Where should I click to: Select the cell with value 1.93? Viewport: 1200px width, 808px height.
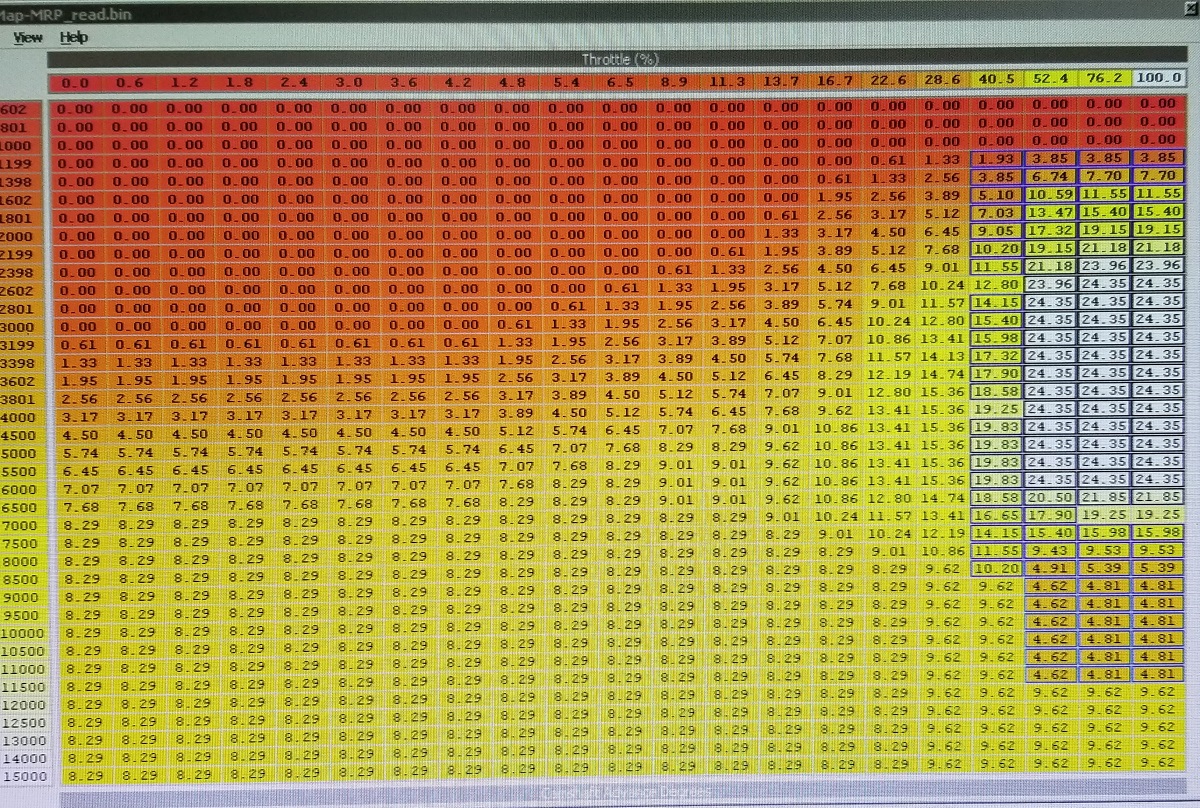996,159
